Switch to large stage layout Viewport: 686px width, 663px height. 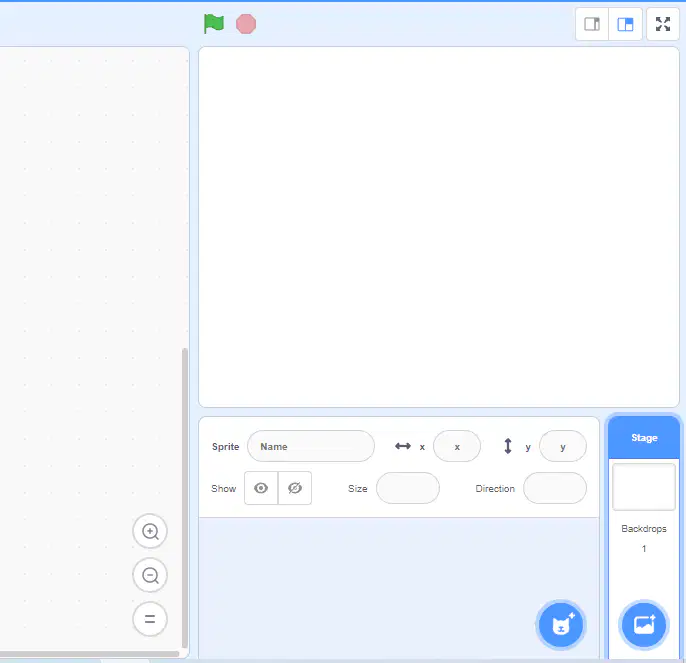(625, 24)
